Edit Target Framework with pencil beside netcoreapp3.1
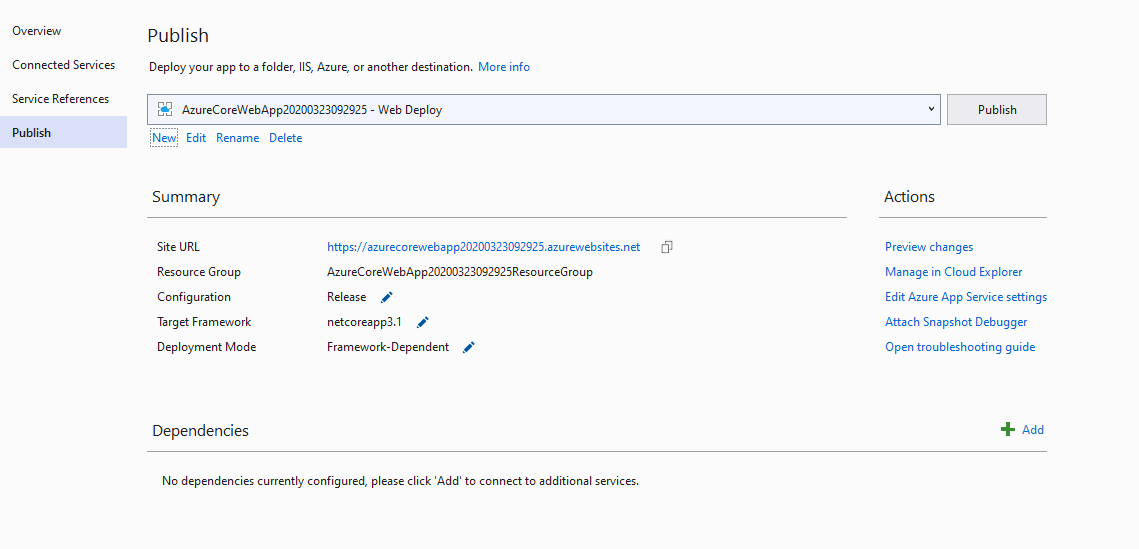Viewport: 1139px width, 549px height. 423,322
